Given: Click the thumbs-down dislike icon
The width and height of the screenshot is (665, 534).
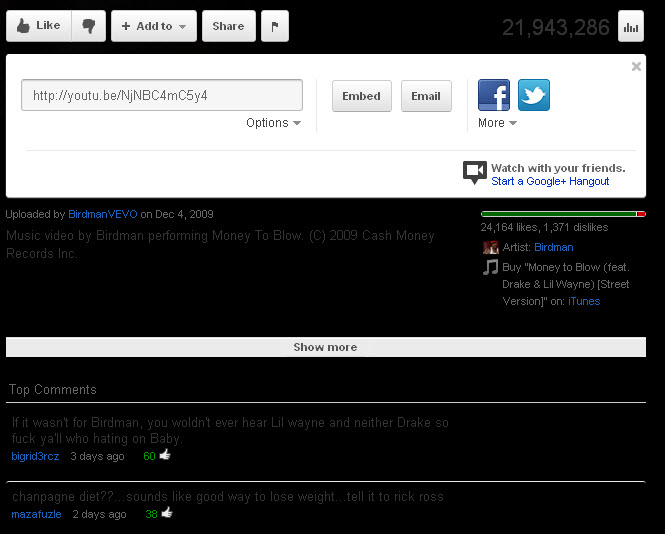Looking at the screenshot, I should [x=88, y=27].
